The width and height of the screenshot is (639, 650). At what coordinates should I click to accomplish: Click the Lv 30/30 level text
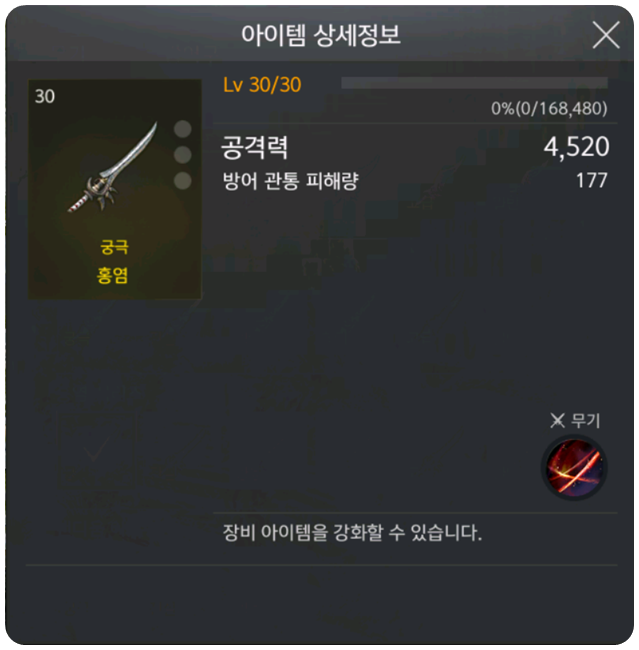click(262, 85)
